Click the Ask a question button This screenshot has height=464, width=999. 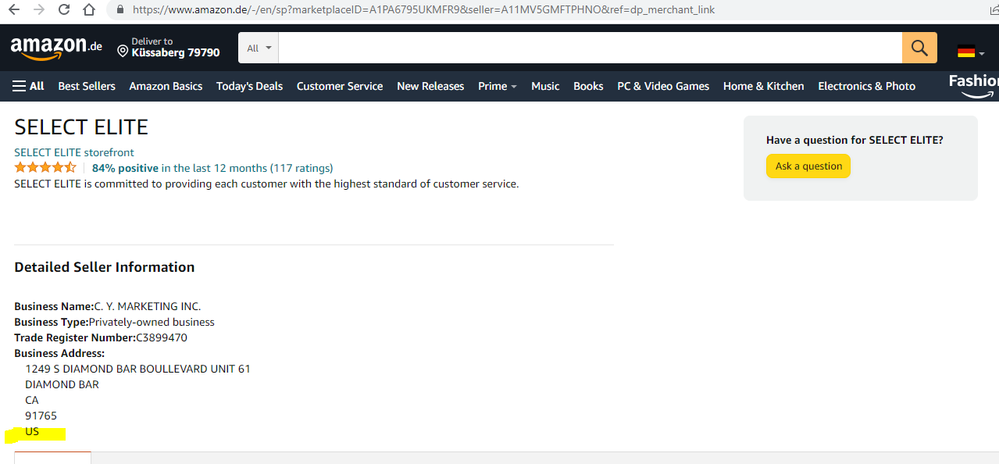(808, 166)
